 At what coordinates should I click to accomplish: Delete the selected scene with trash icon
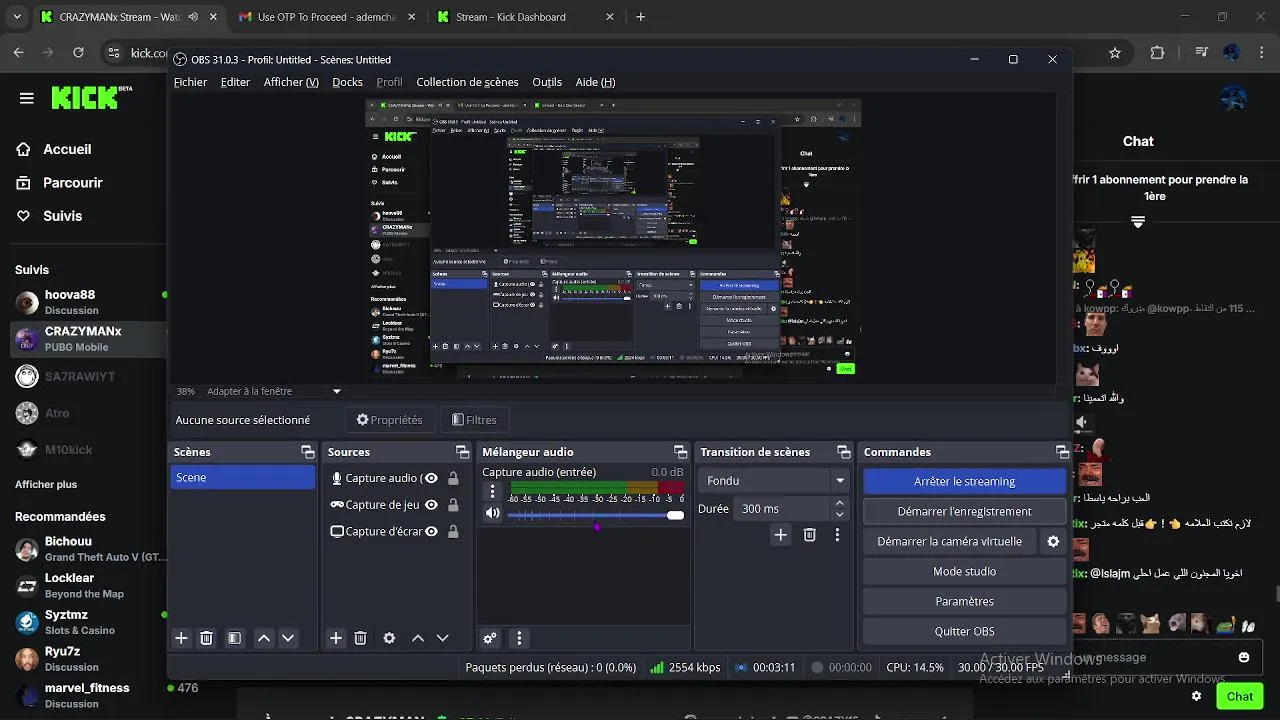coord(207,638)
